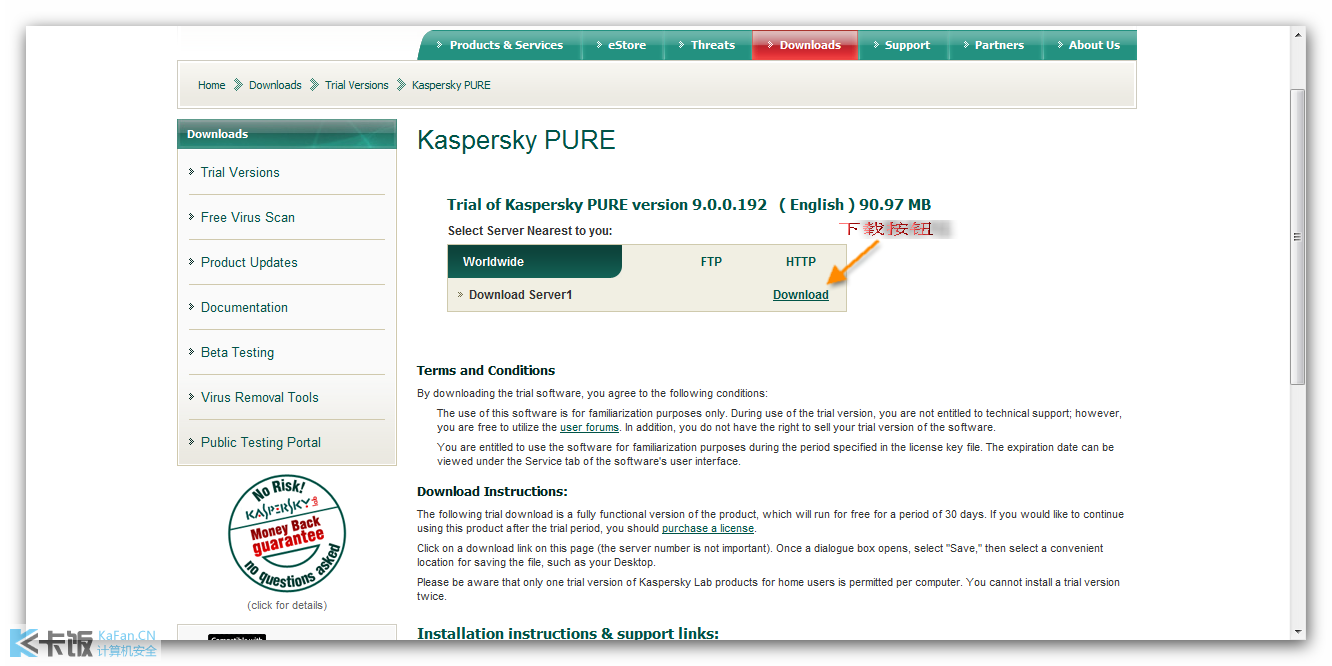Viewport: 1332px width, 666px height.
Task: Click Trial Versions in the breadcrumb
Action: (357, 85)
